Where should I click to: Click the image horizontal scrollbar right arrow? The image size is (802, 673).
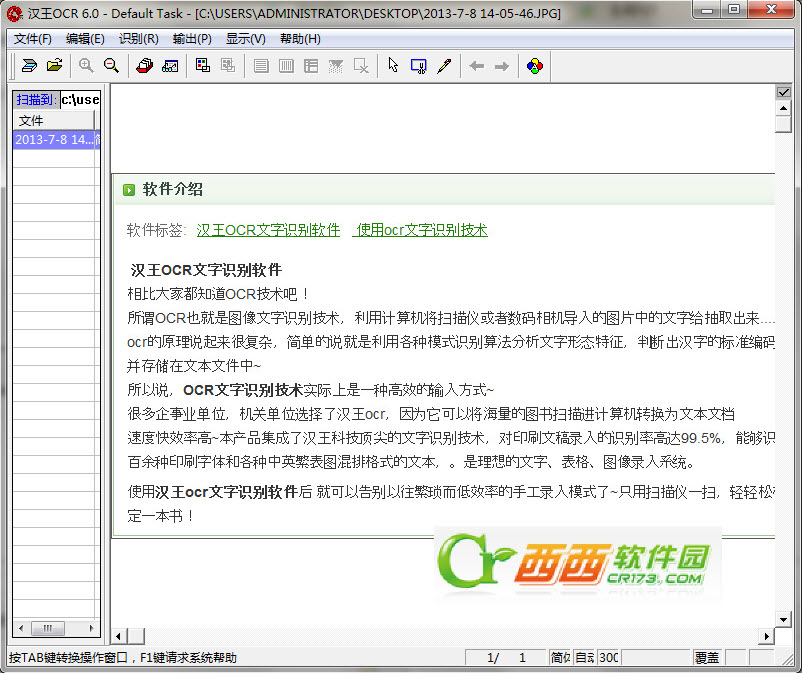[x=766, y=636]
